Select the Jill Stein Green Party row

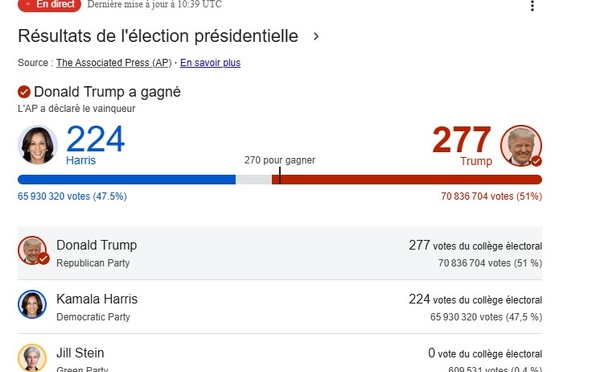click(280, 353)
